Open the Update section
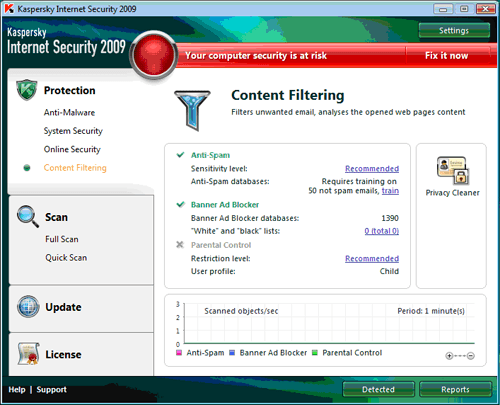This screenshot has width=500, height=405. click(x=63, y=307)
